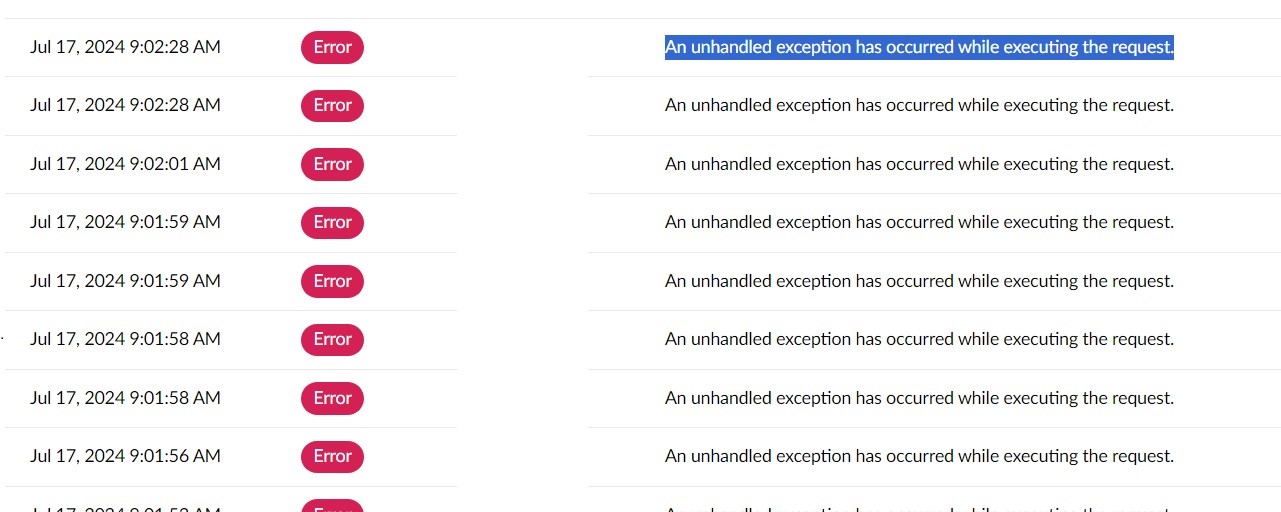Click the Error badge in the first 9:01:59 AM row
The width and height of the screenshot is (1281, 512).
pyautogui.click(x=332, y=222)
